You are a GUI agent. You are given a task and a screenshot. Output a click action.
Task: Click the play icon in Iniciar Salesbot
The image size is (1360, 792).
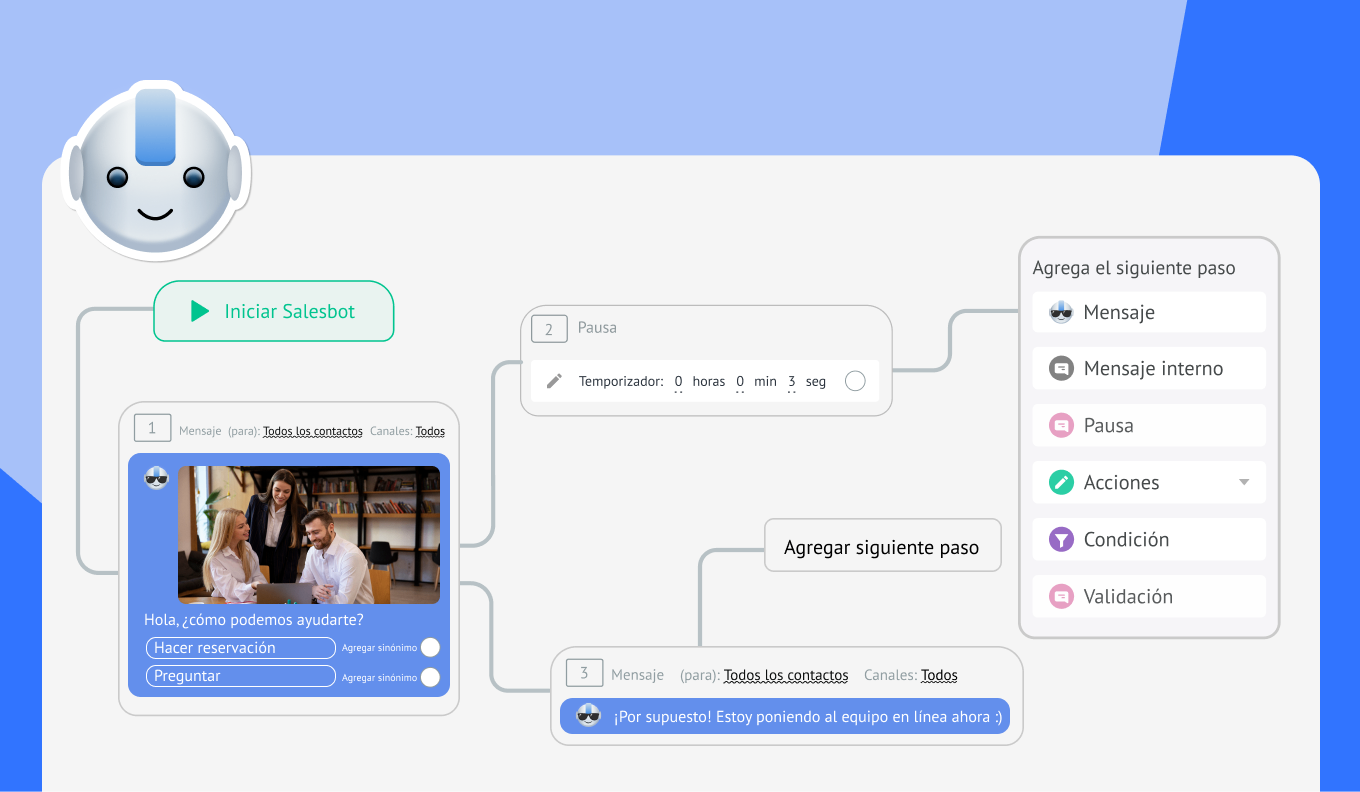click(200, 311)
